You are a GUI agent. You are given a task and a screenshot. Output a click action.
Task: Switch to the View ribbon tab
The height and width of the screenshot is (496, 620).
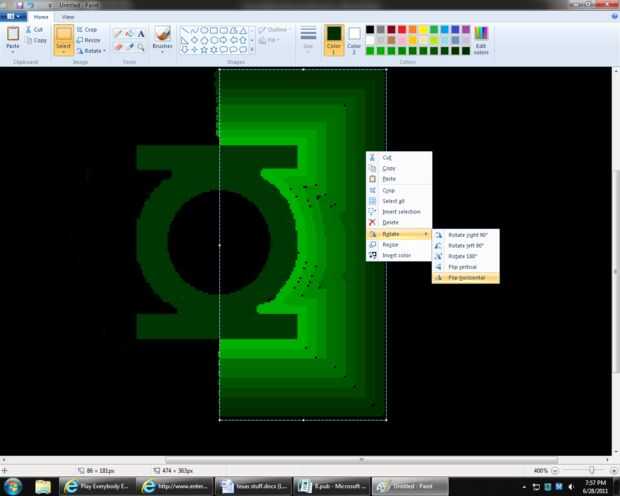[68, 17]
